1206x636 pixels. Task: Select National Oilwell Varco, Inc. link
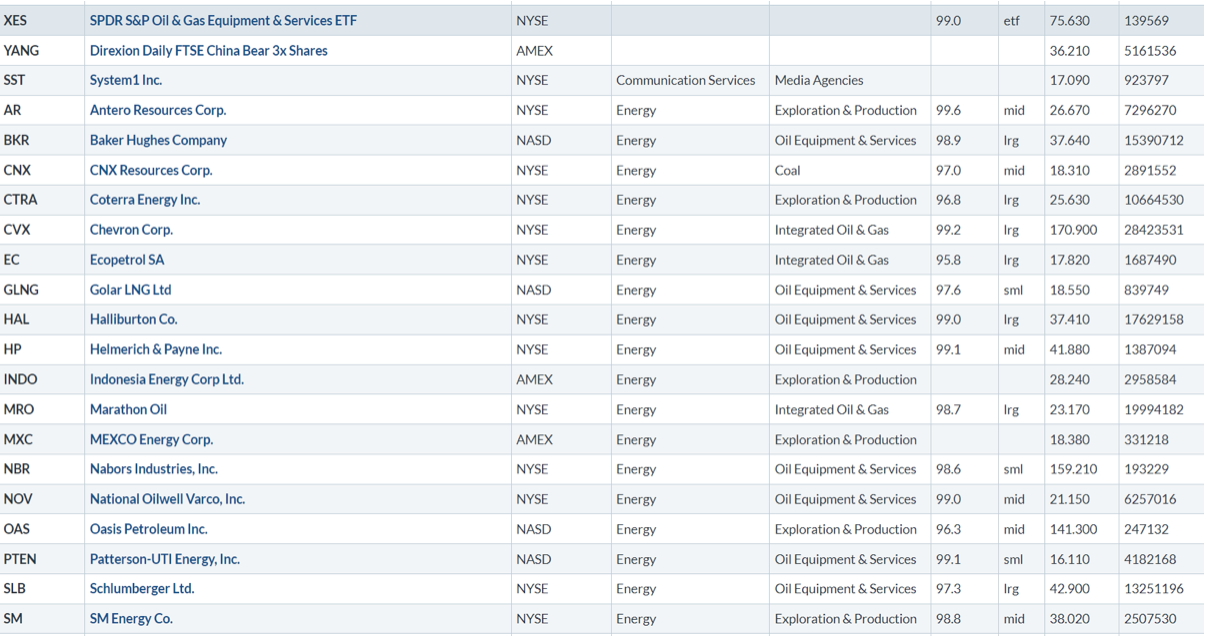167,499
